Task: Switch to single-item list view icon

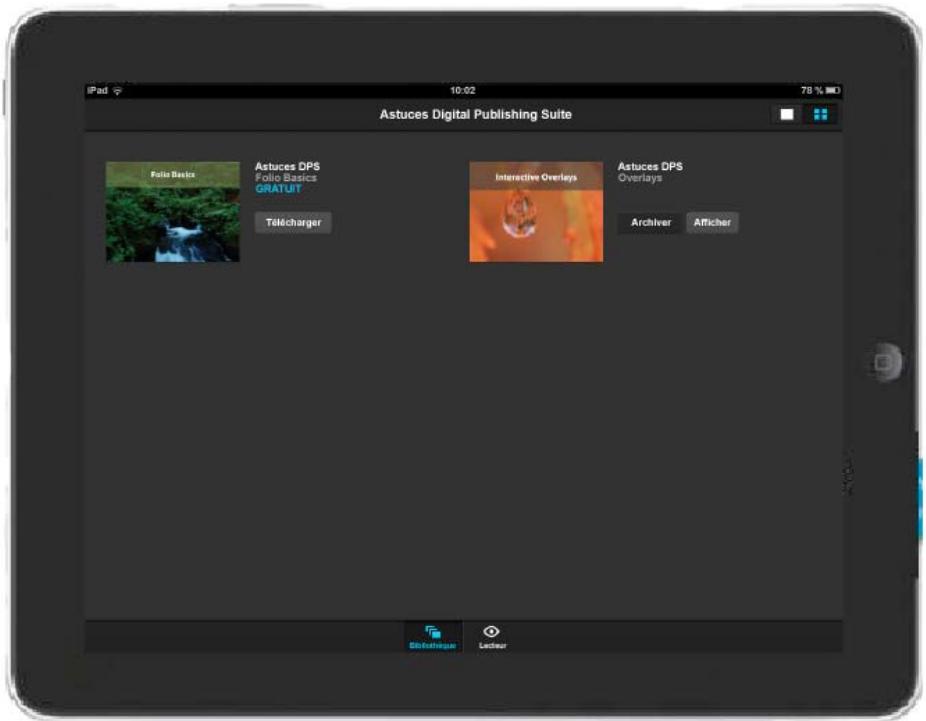Action: [787, 115]
